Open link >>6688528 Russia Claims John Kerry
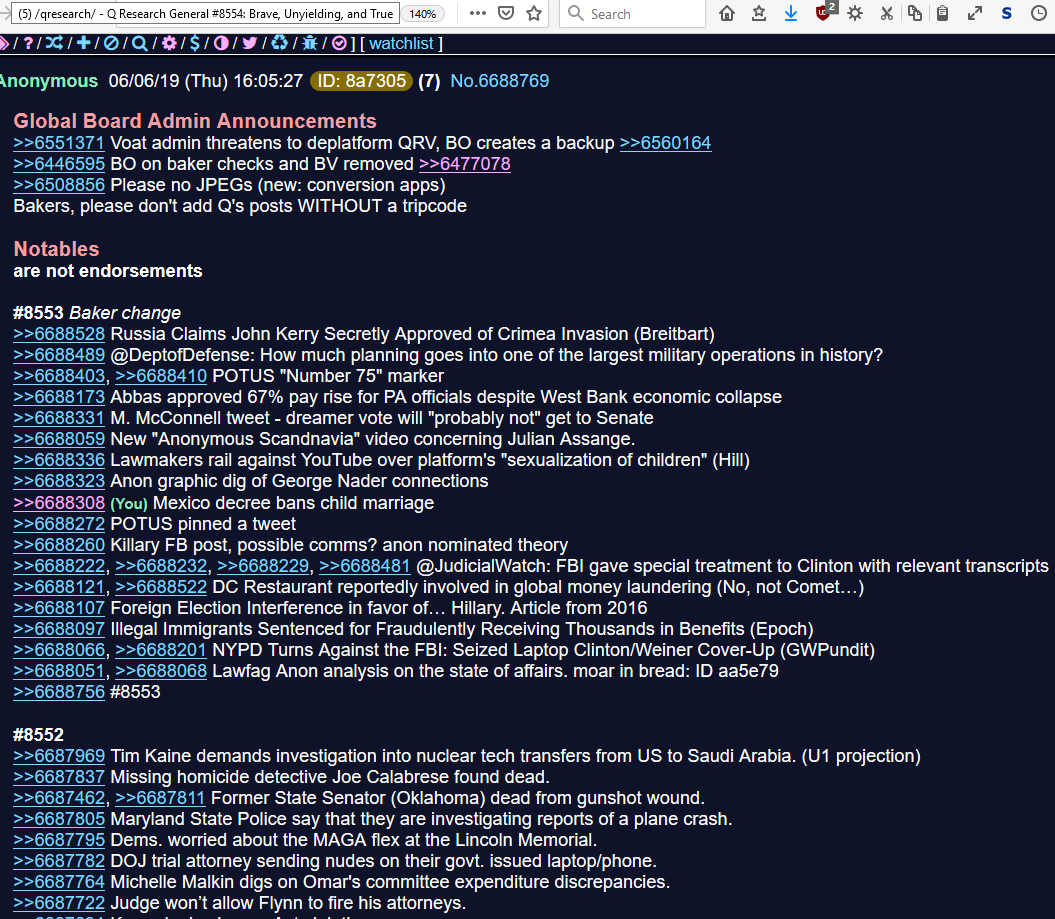The height and width of the screenshot is (919, 1055). click(59, 334)
